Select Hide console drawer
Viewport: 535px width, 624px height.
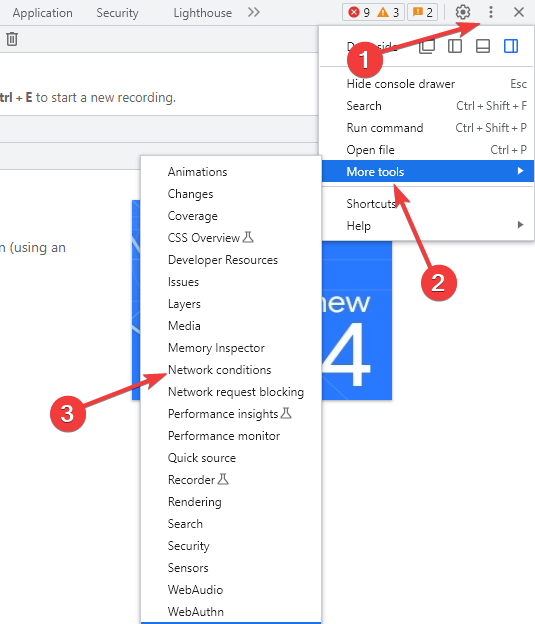400,84
